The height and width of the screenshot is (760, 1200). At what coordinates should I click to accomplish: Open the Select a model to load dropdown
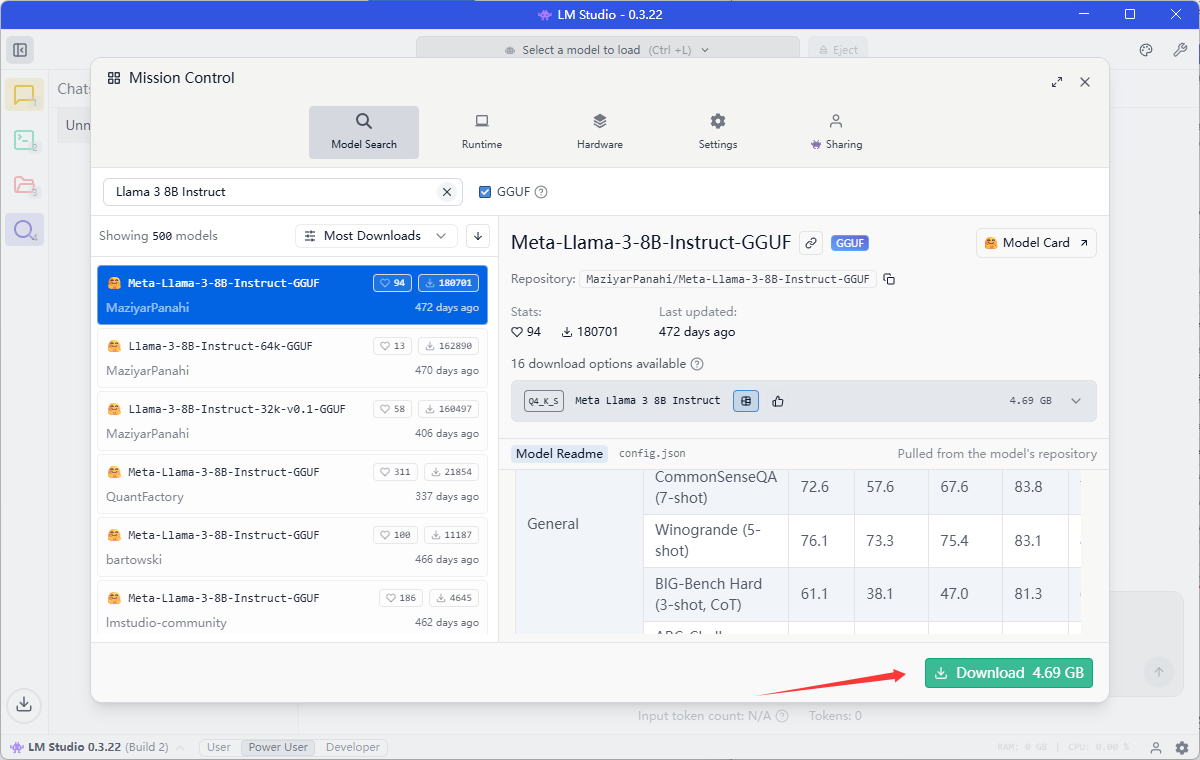(x=608, y=50)
